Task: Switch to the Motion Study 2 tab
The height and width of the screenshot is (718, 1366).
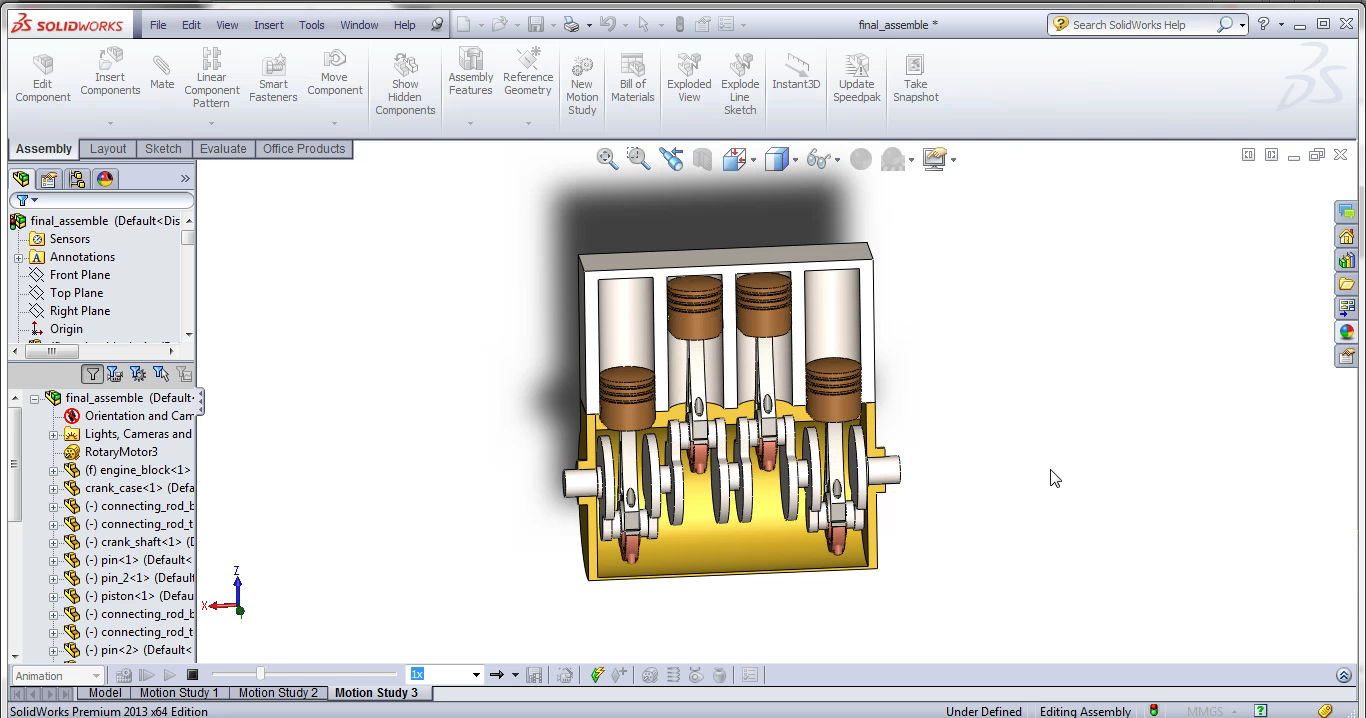Action: (x=278, y=693)
